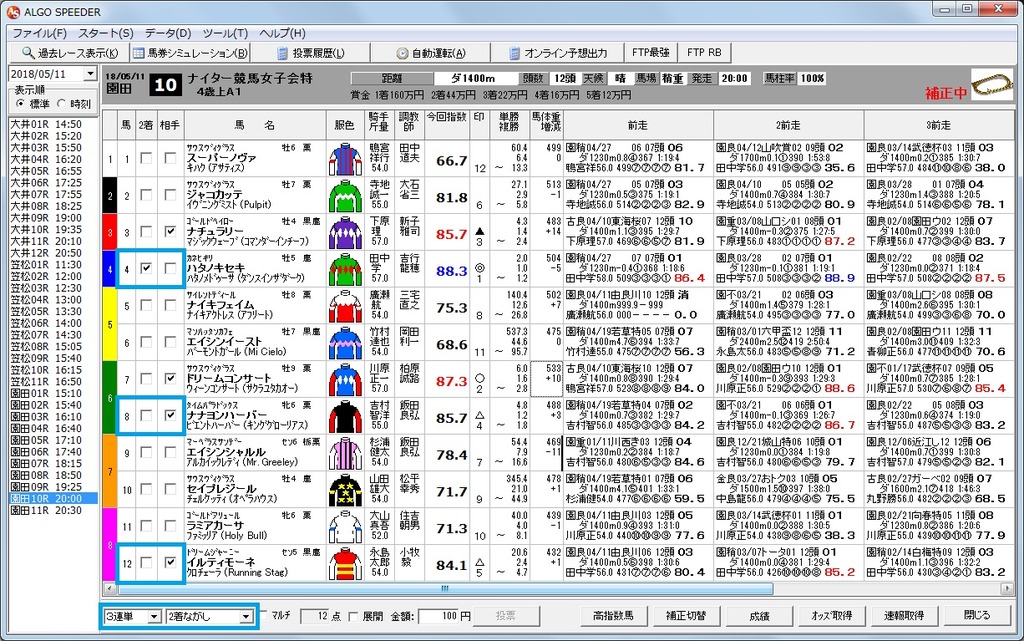
Task: Click FTP最強 toolbar button
Action: click(x=650, y=52)
